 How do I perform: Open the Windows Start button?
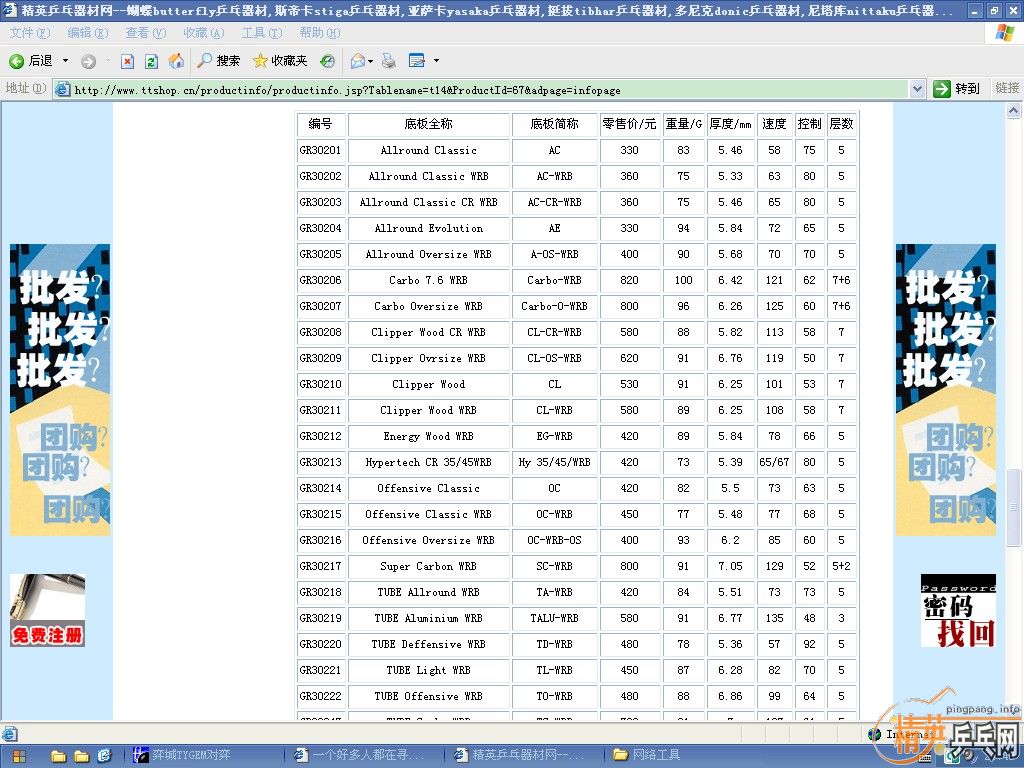(18, 756)
